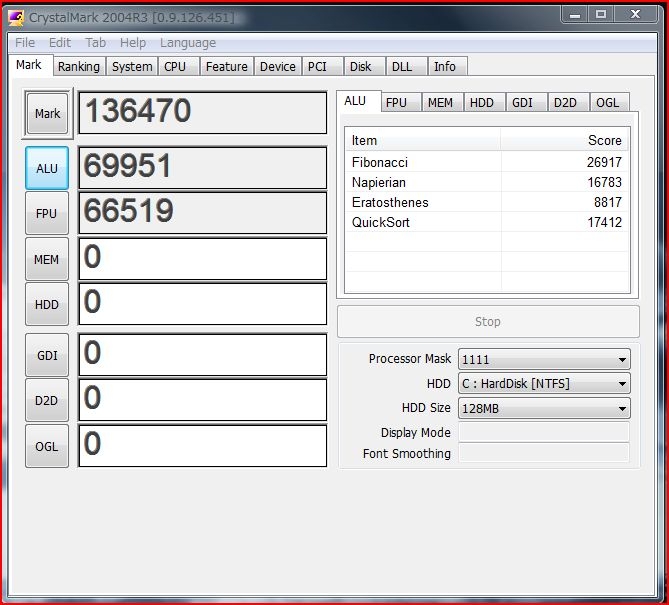Switch to the Ranking tab

click(78, 66)
